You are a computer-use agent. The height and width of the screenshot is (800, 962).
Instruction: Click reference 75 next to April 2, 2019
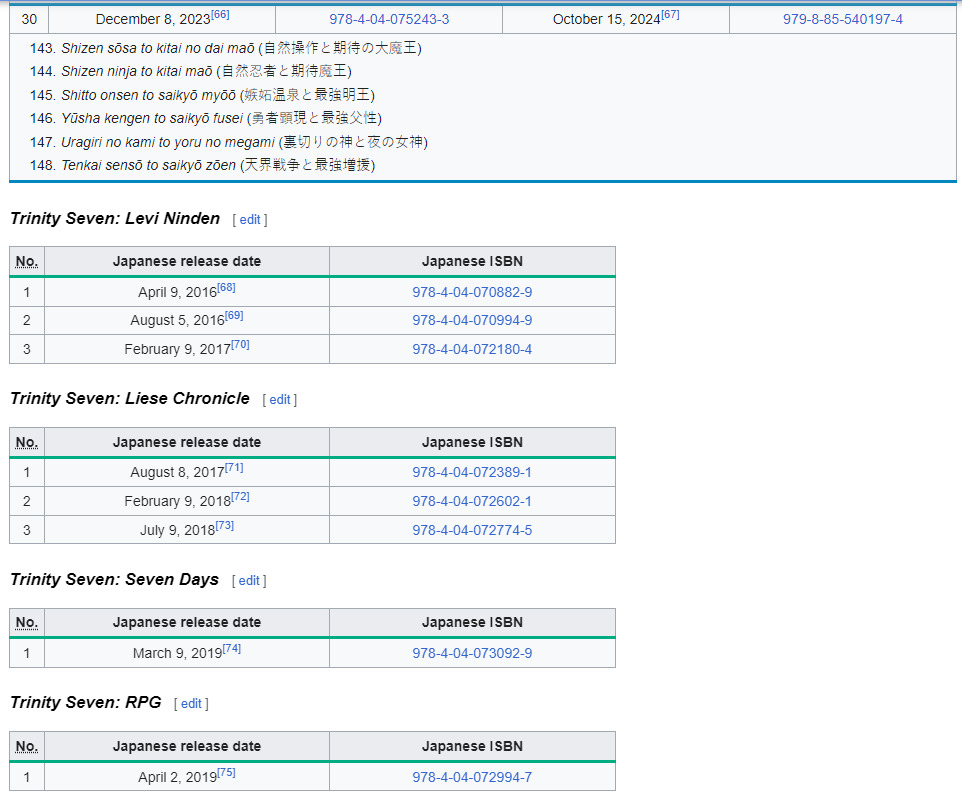[226, 772]
